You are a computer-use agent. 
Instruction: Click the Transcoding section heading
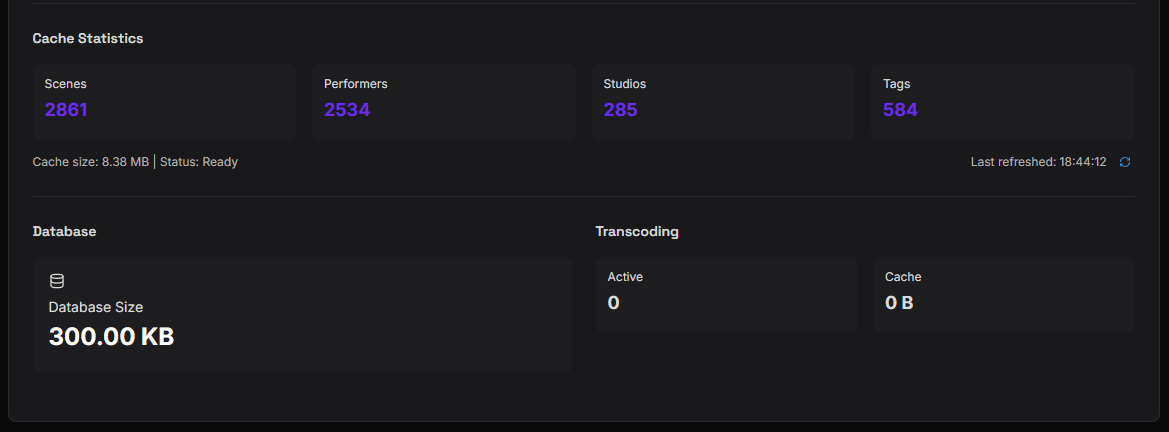coord(637,231)
